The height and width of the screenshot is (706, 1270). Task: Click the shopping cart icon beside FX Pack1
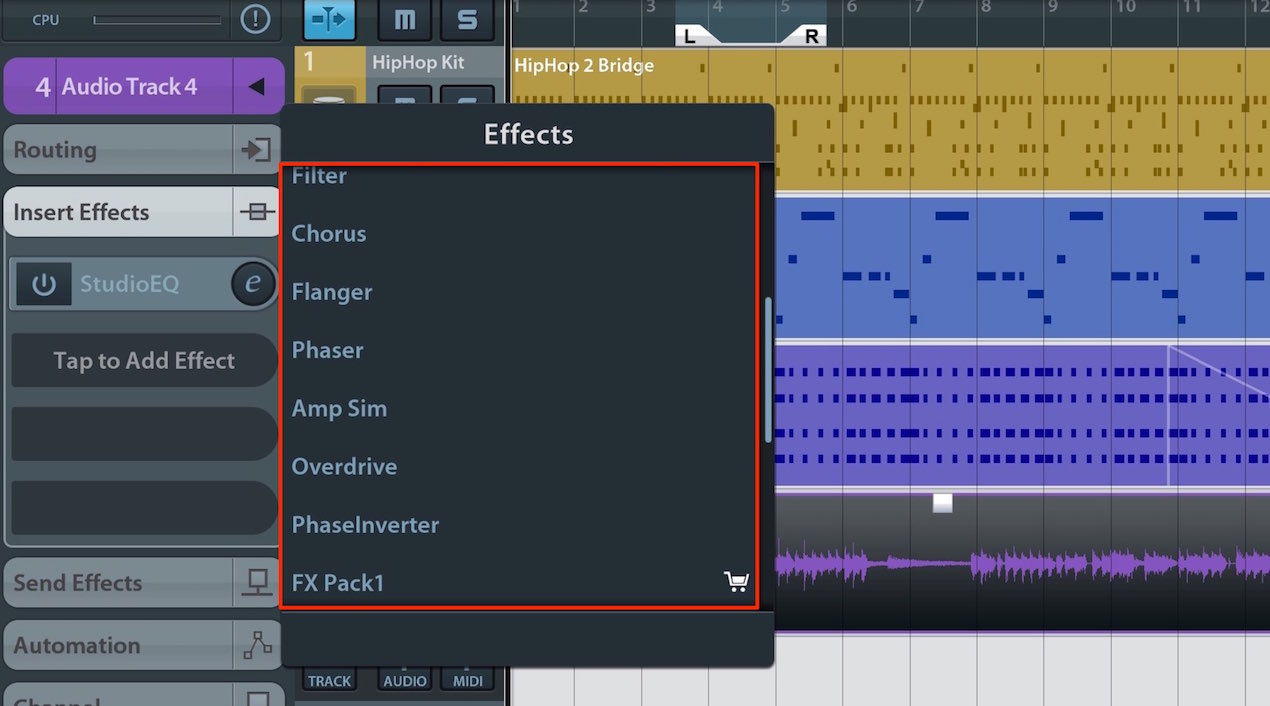click(x=736, y=582)
